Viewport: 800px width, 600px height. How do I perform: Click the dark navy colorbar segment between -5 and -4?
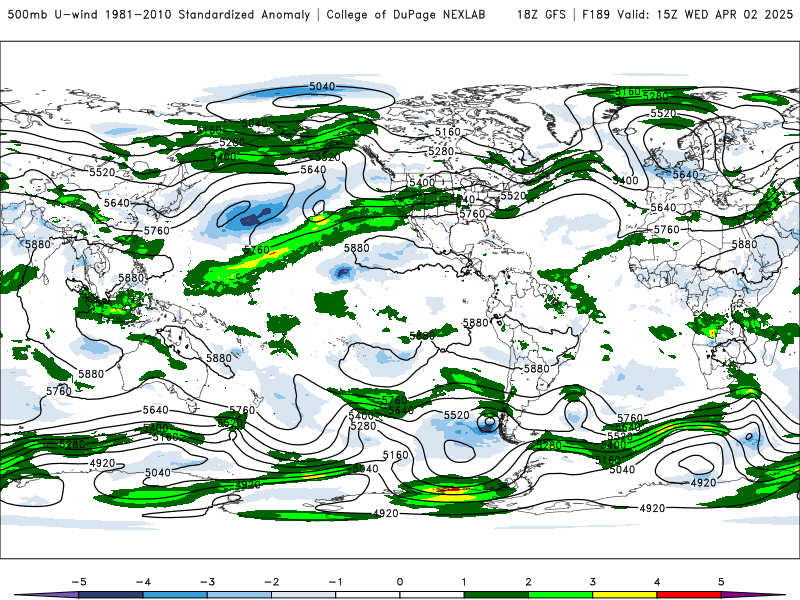[111, 595]
